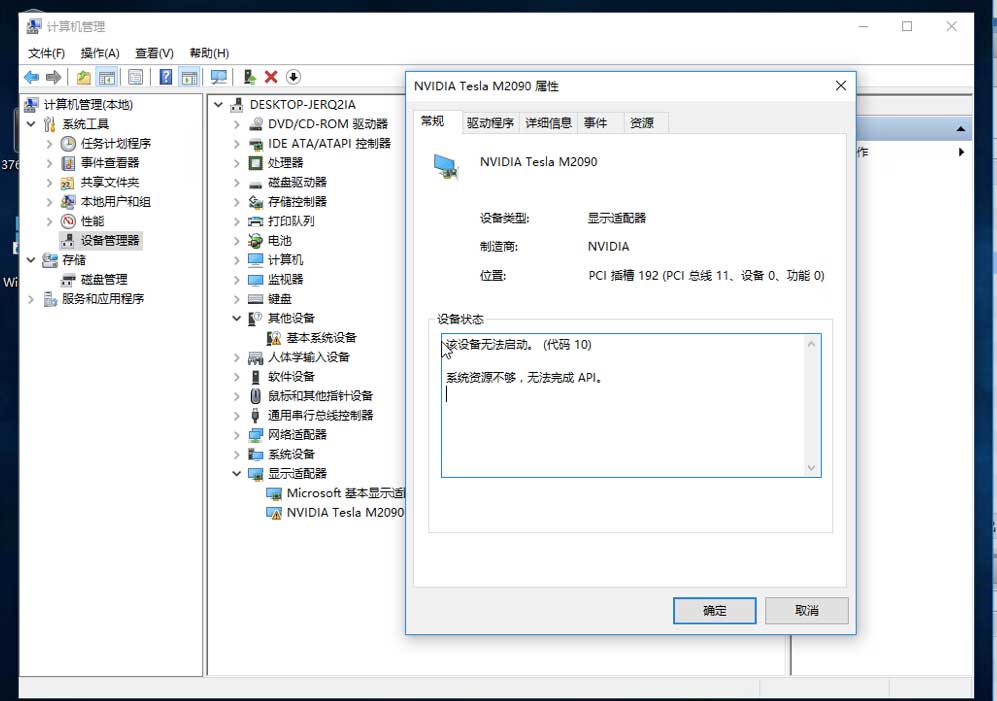
Task: Click the scroll-down arrow in the 设备状态 box
Action: pos(811,468)
